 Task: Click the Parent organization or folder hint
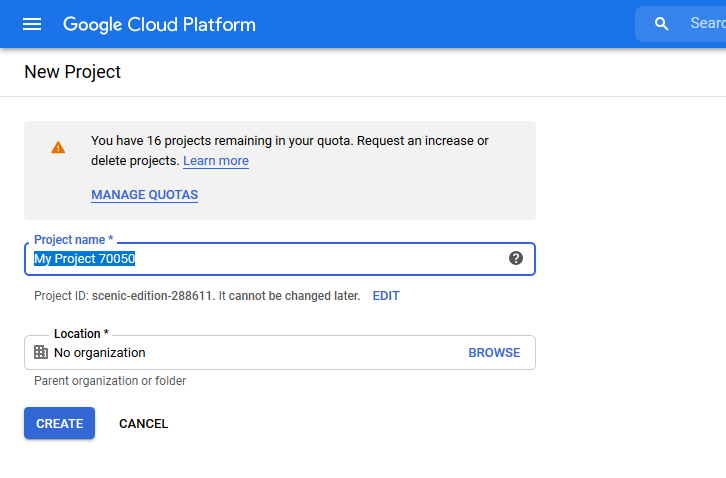pyautogui.click(x=110, y=381)
